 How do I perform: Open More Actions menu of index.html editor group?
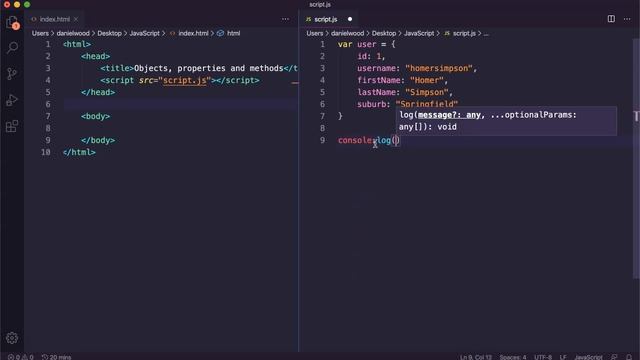point(285,19)
